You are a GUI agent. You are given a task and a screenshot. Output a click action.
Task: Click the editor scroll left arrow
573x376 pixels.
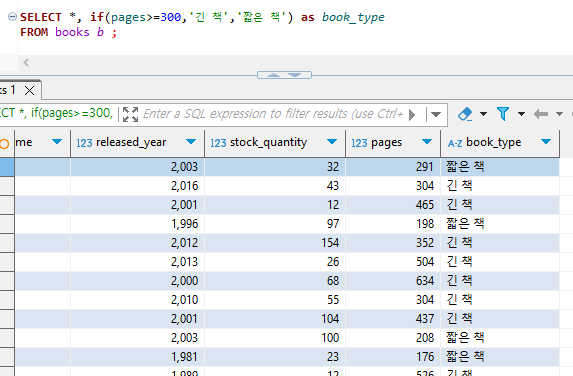pos(26,62)
